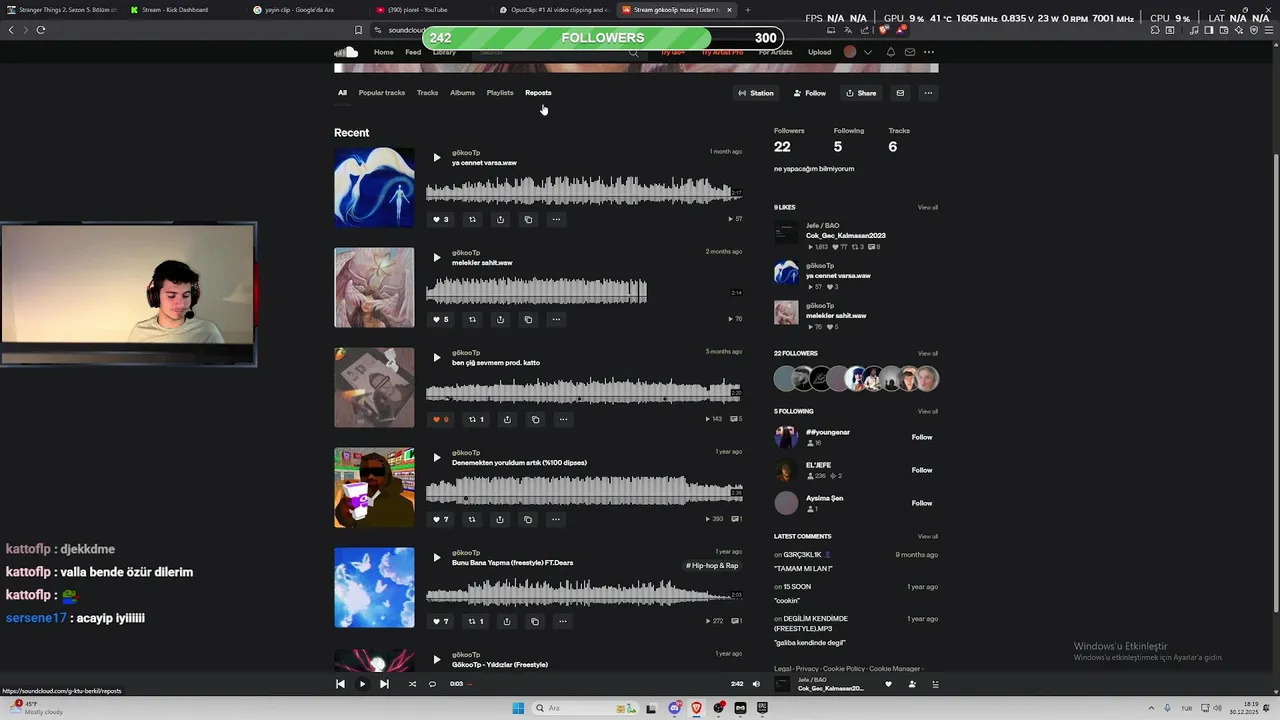Switch to the Albums tab
1280x720 pixels.
462,93
